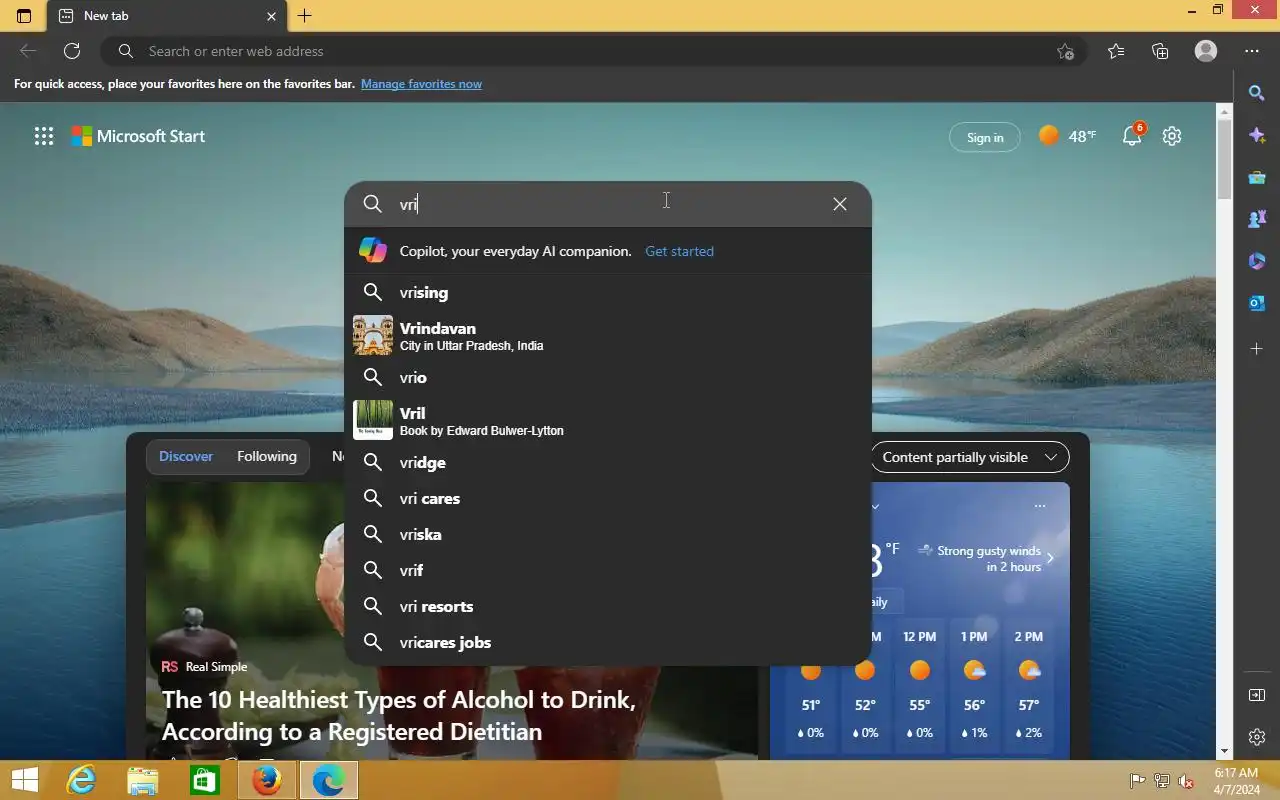Screen dimensions: 1280x800
Task: Choose the "vriska" suggestion
Action: tap(608, 534)
